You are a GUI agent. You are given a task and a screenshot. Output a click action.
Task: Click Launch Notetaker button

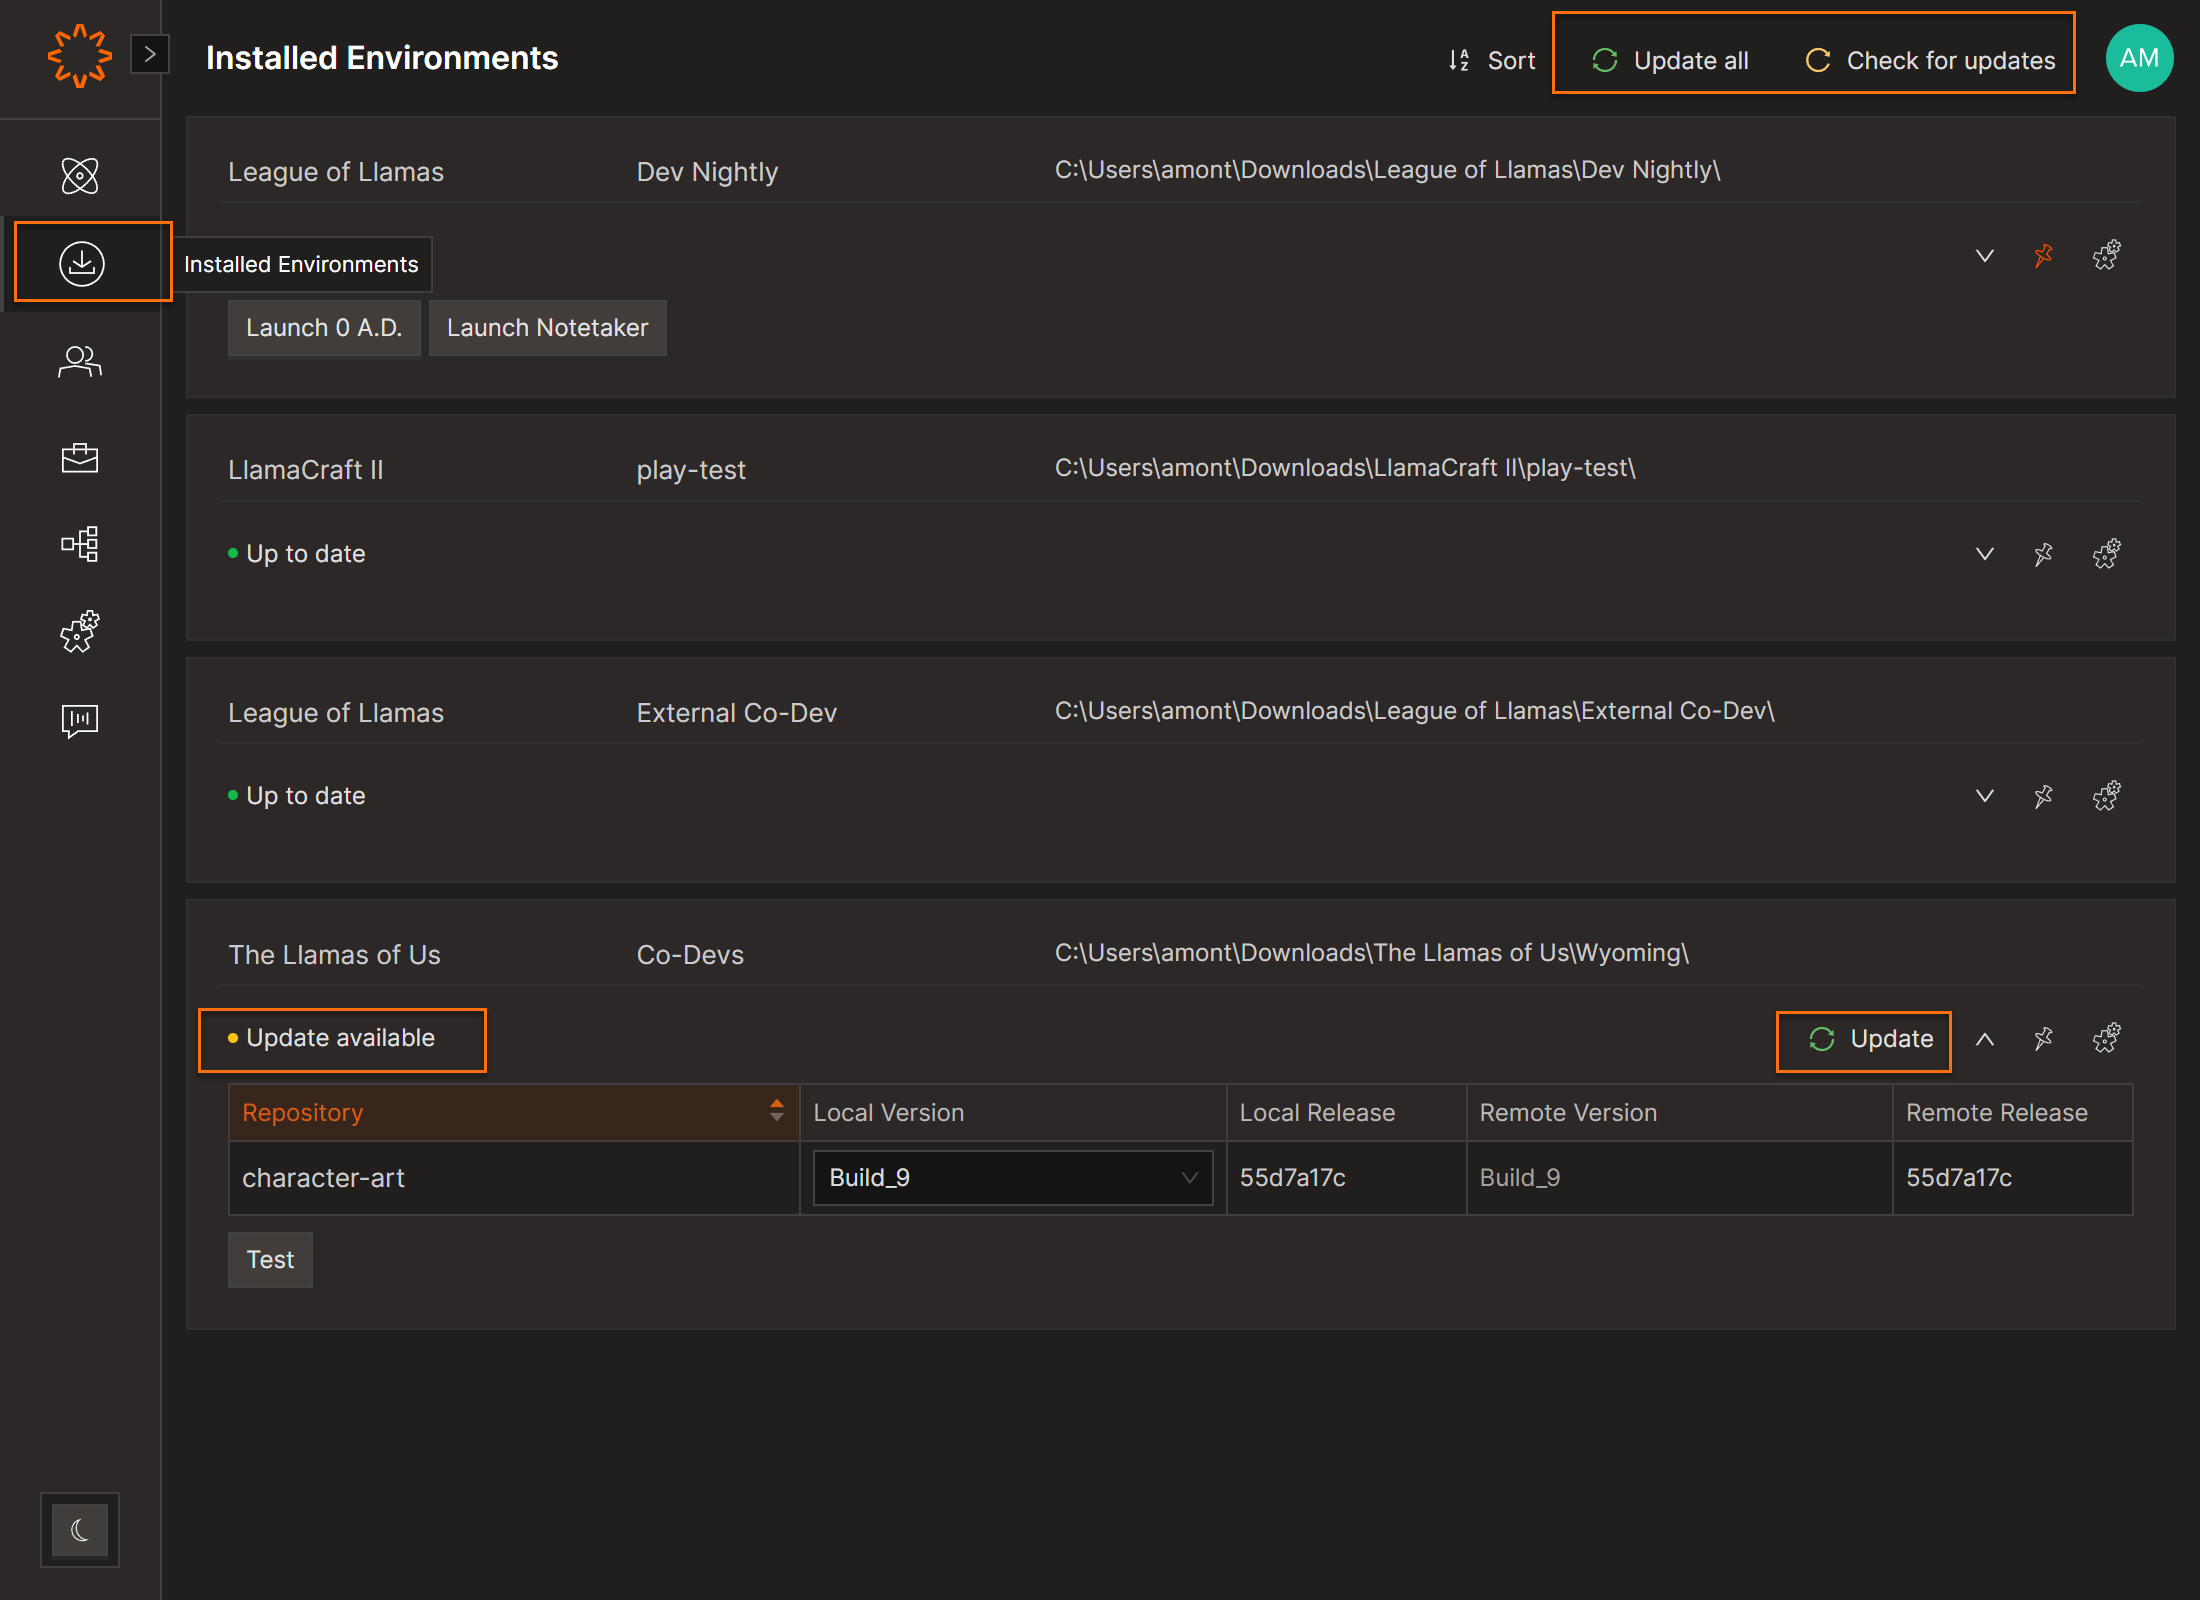click(547, 328)
